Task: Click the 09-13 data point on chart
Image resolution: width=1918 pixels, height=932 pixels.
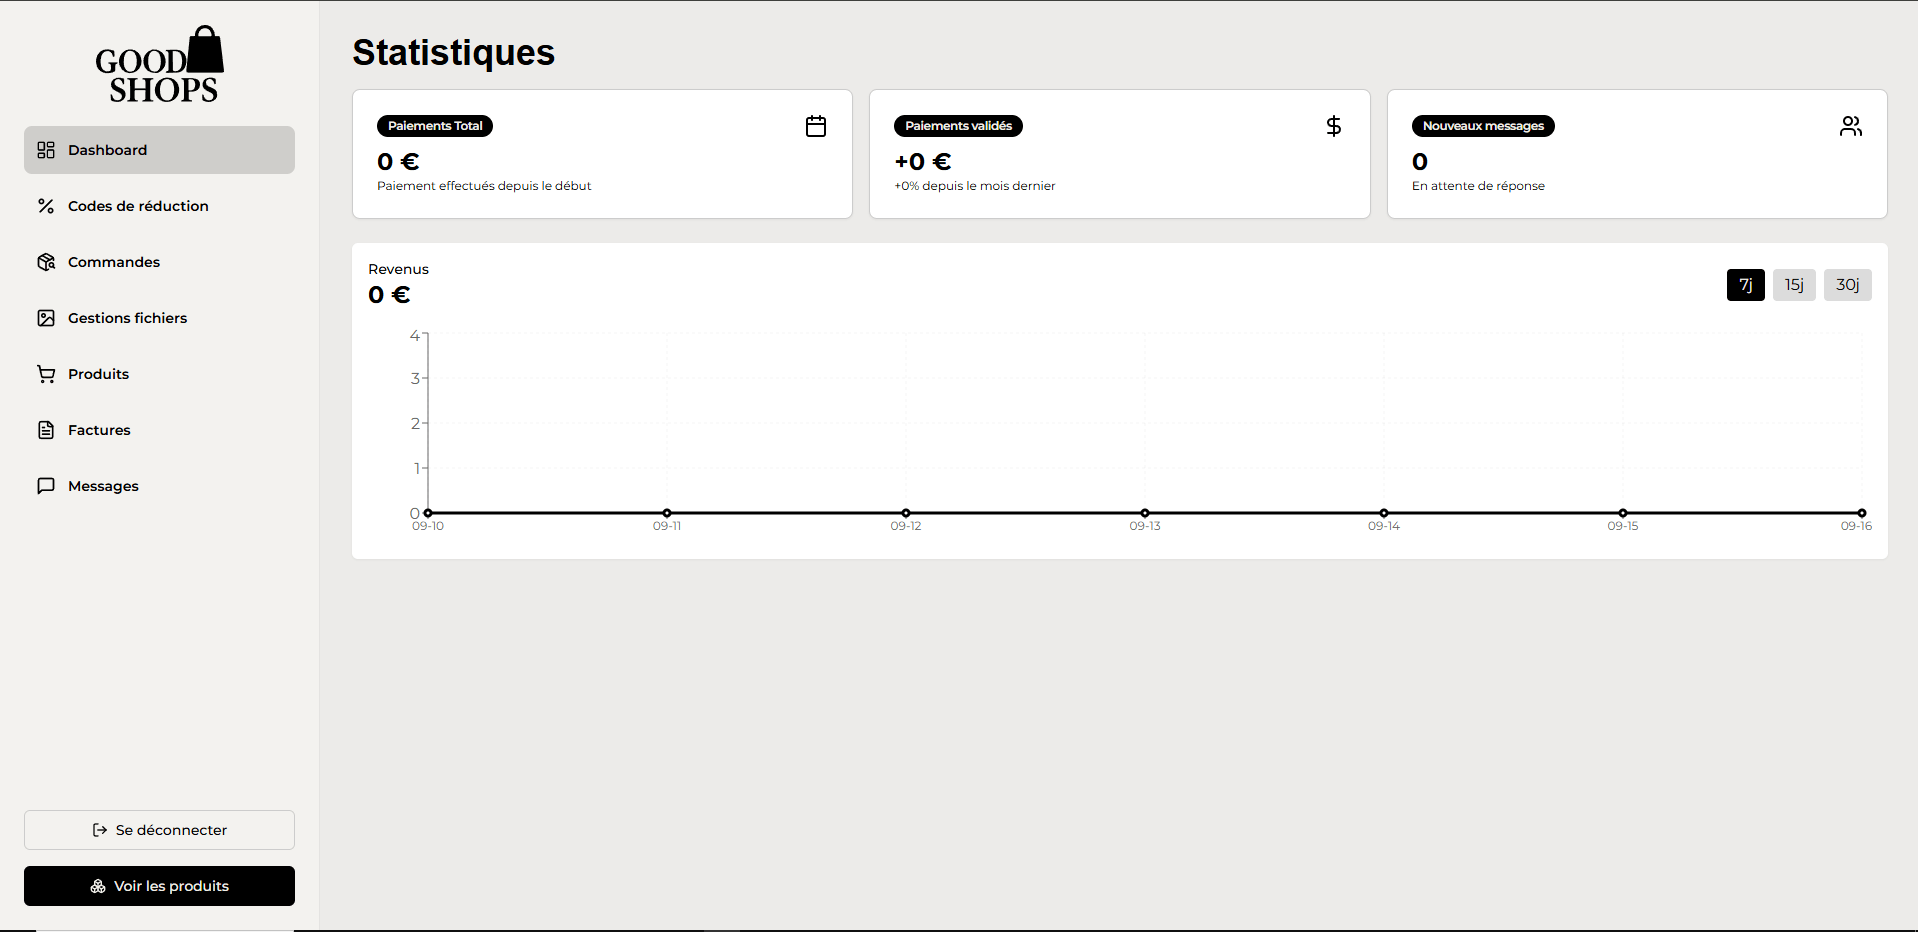Action: (x=1145, y=513)
